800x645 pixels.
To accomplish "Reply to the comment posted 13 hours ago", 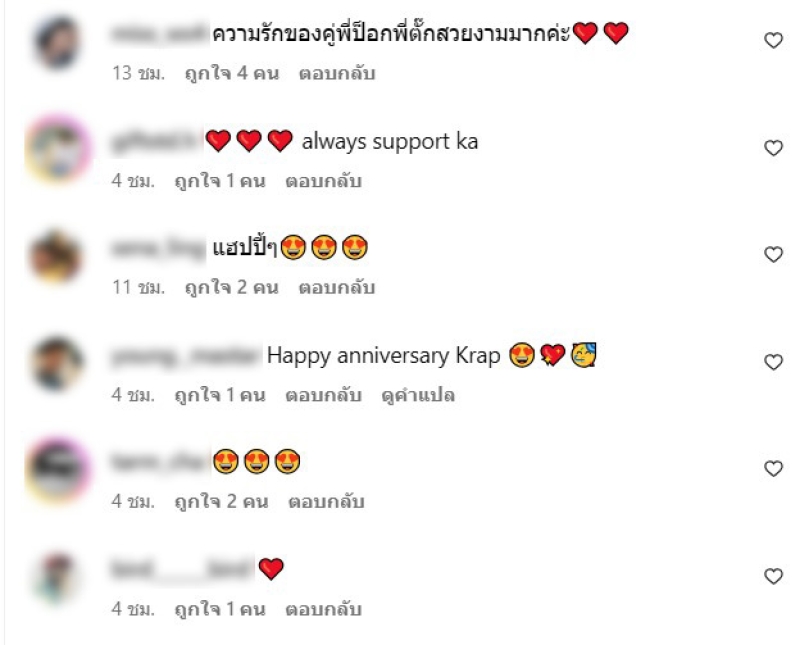I will coord(337,73).
